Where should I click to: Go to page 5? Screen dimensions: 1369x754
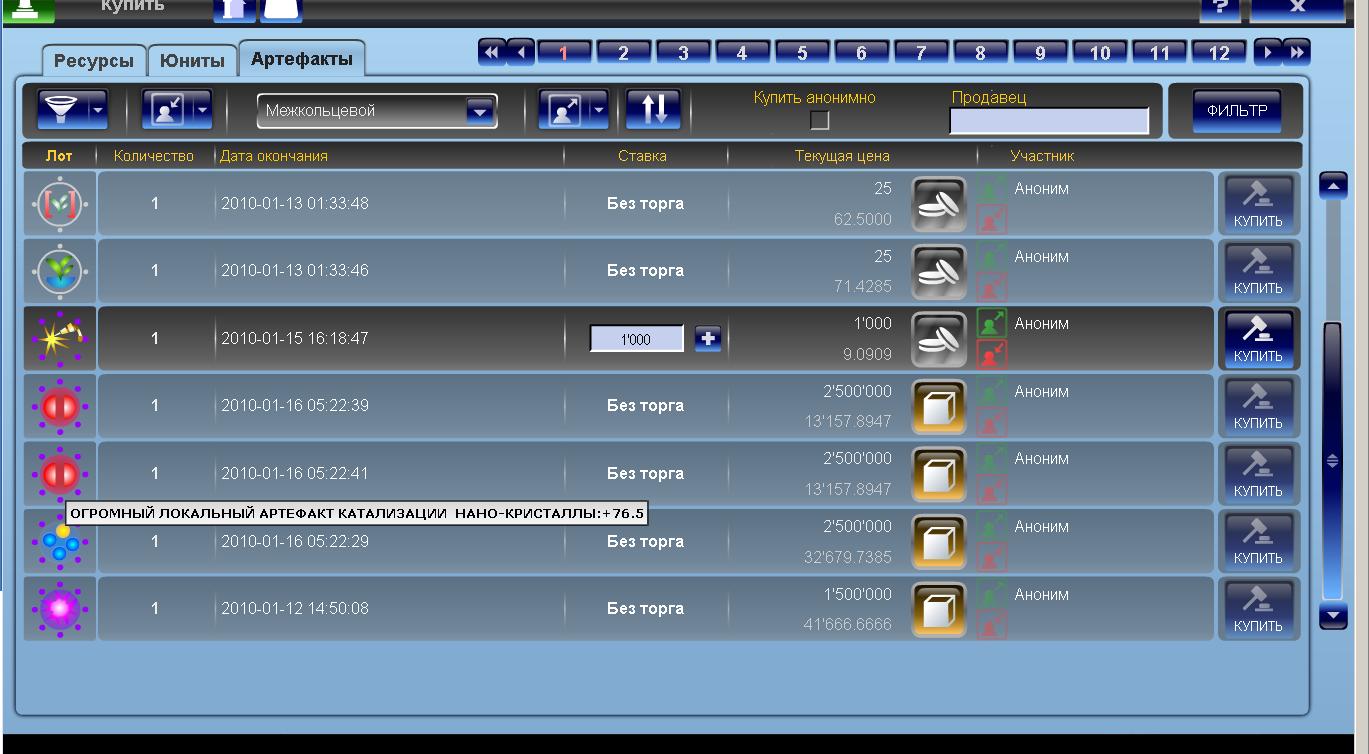[803, 53]
